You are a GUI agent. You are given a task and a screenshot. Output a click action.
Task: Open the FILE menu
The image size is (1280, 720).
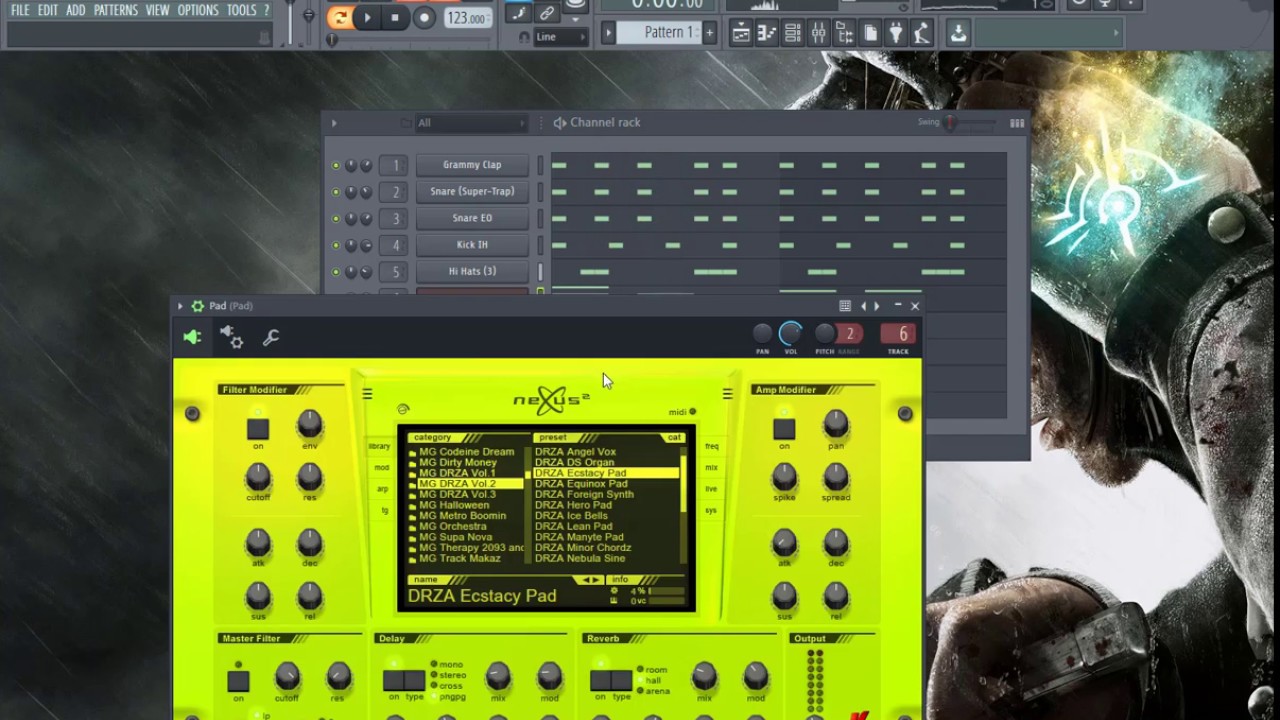coord(20,10)
